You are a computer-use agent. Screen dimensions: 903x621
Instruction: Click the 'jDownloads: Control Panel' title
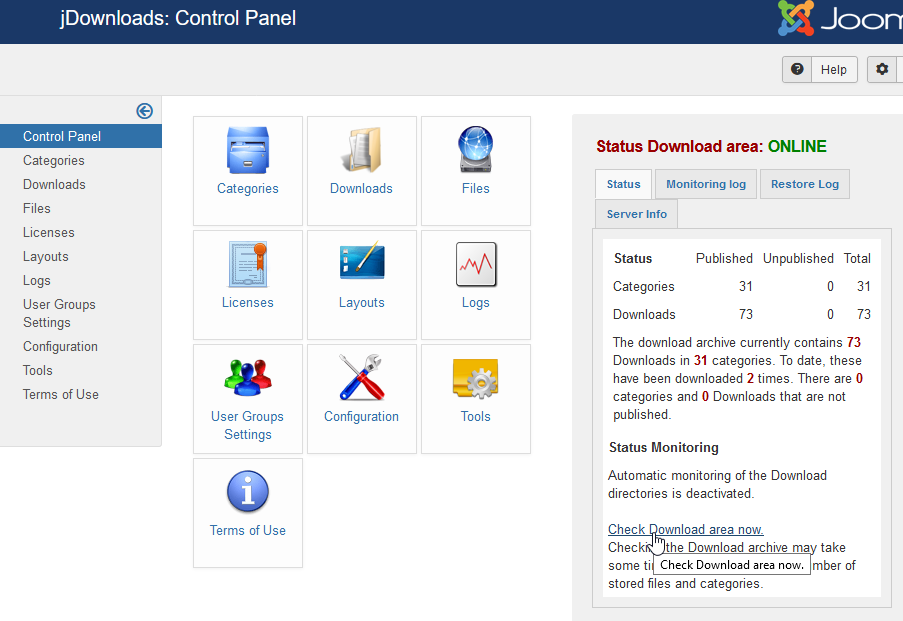(x=178, y=18)
